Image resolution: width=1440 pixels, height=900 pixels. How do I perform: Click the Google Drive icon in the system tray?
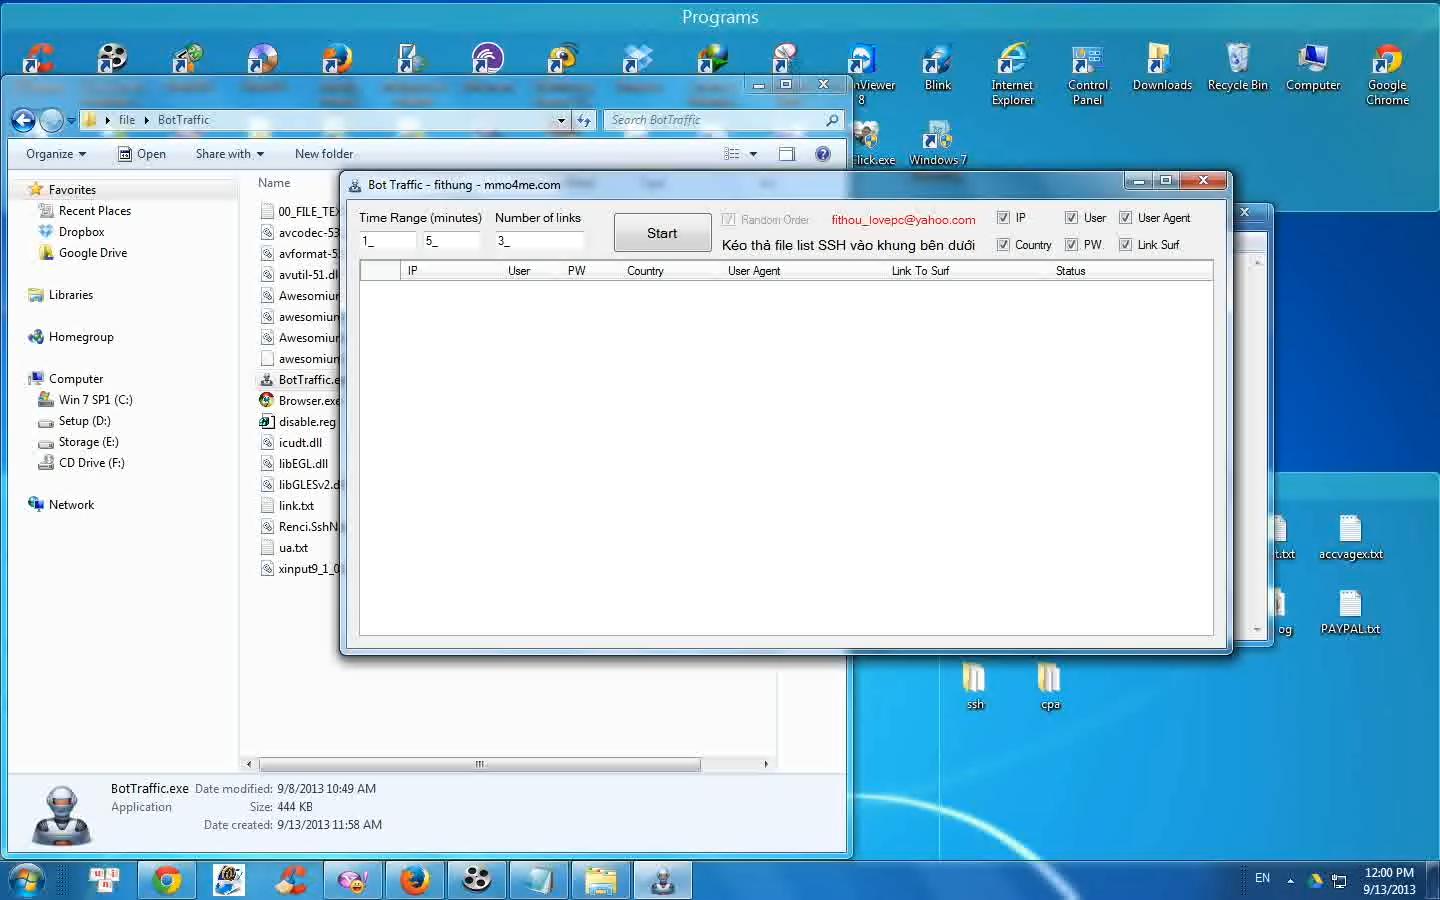[x=1315, y=880]
